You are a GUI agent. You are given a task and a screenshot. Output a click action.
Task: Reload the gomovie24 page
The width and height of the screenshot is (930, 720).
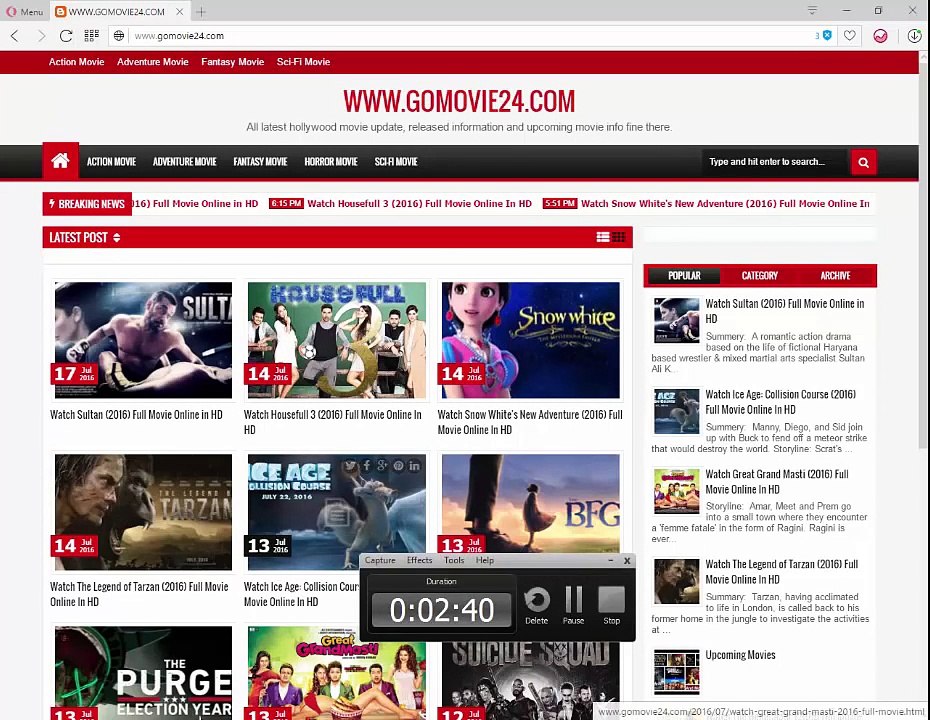pos(66,36)
